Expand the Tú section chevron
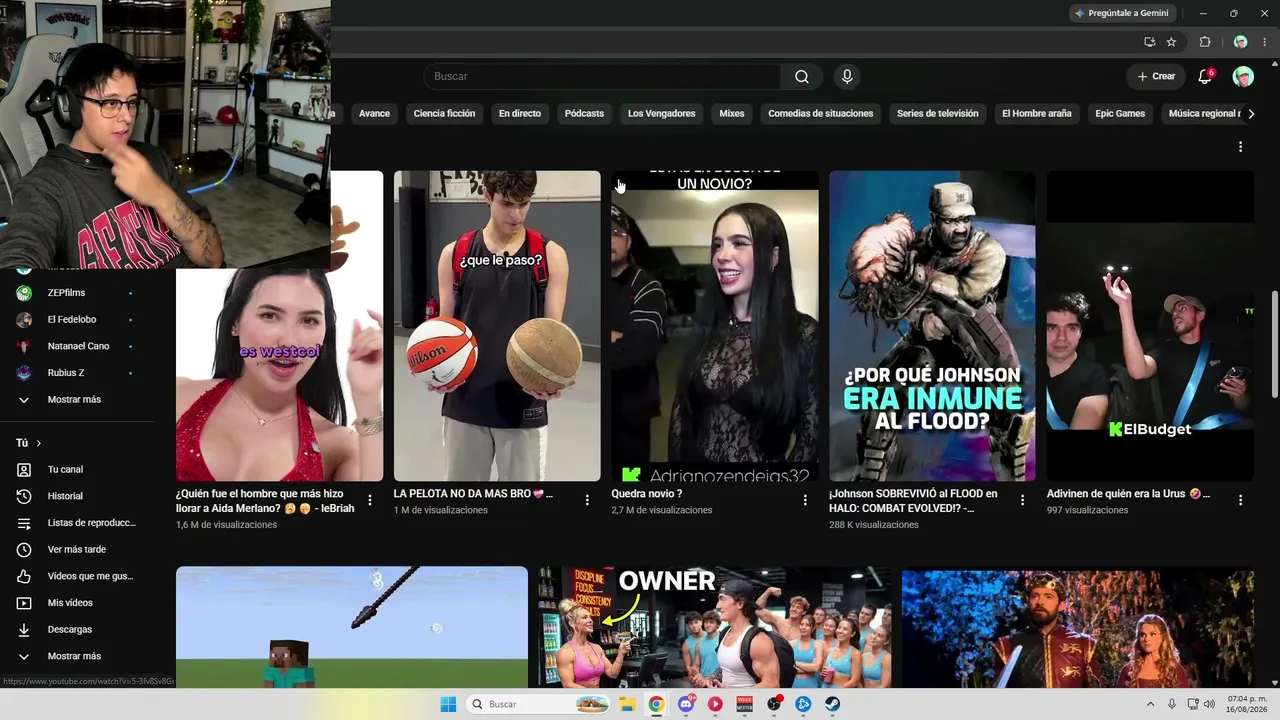Screen dimensions: 1280x720 pos(39,443)
